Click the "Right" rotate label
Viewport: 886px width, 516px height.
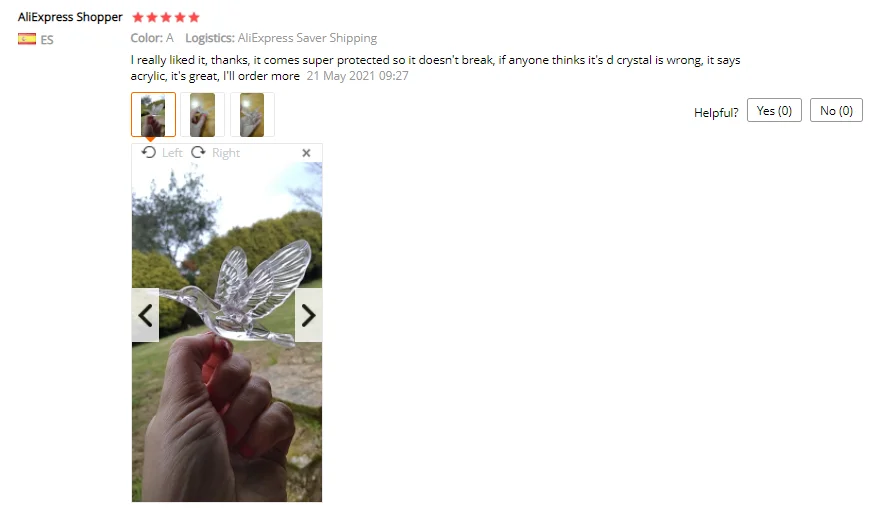coord(226,153)
